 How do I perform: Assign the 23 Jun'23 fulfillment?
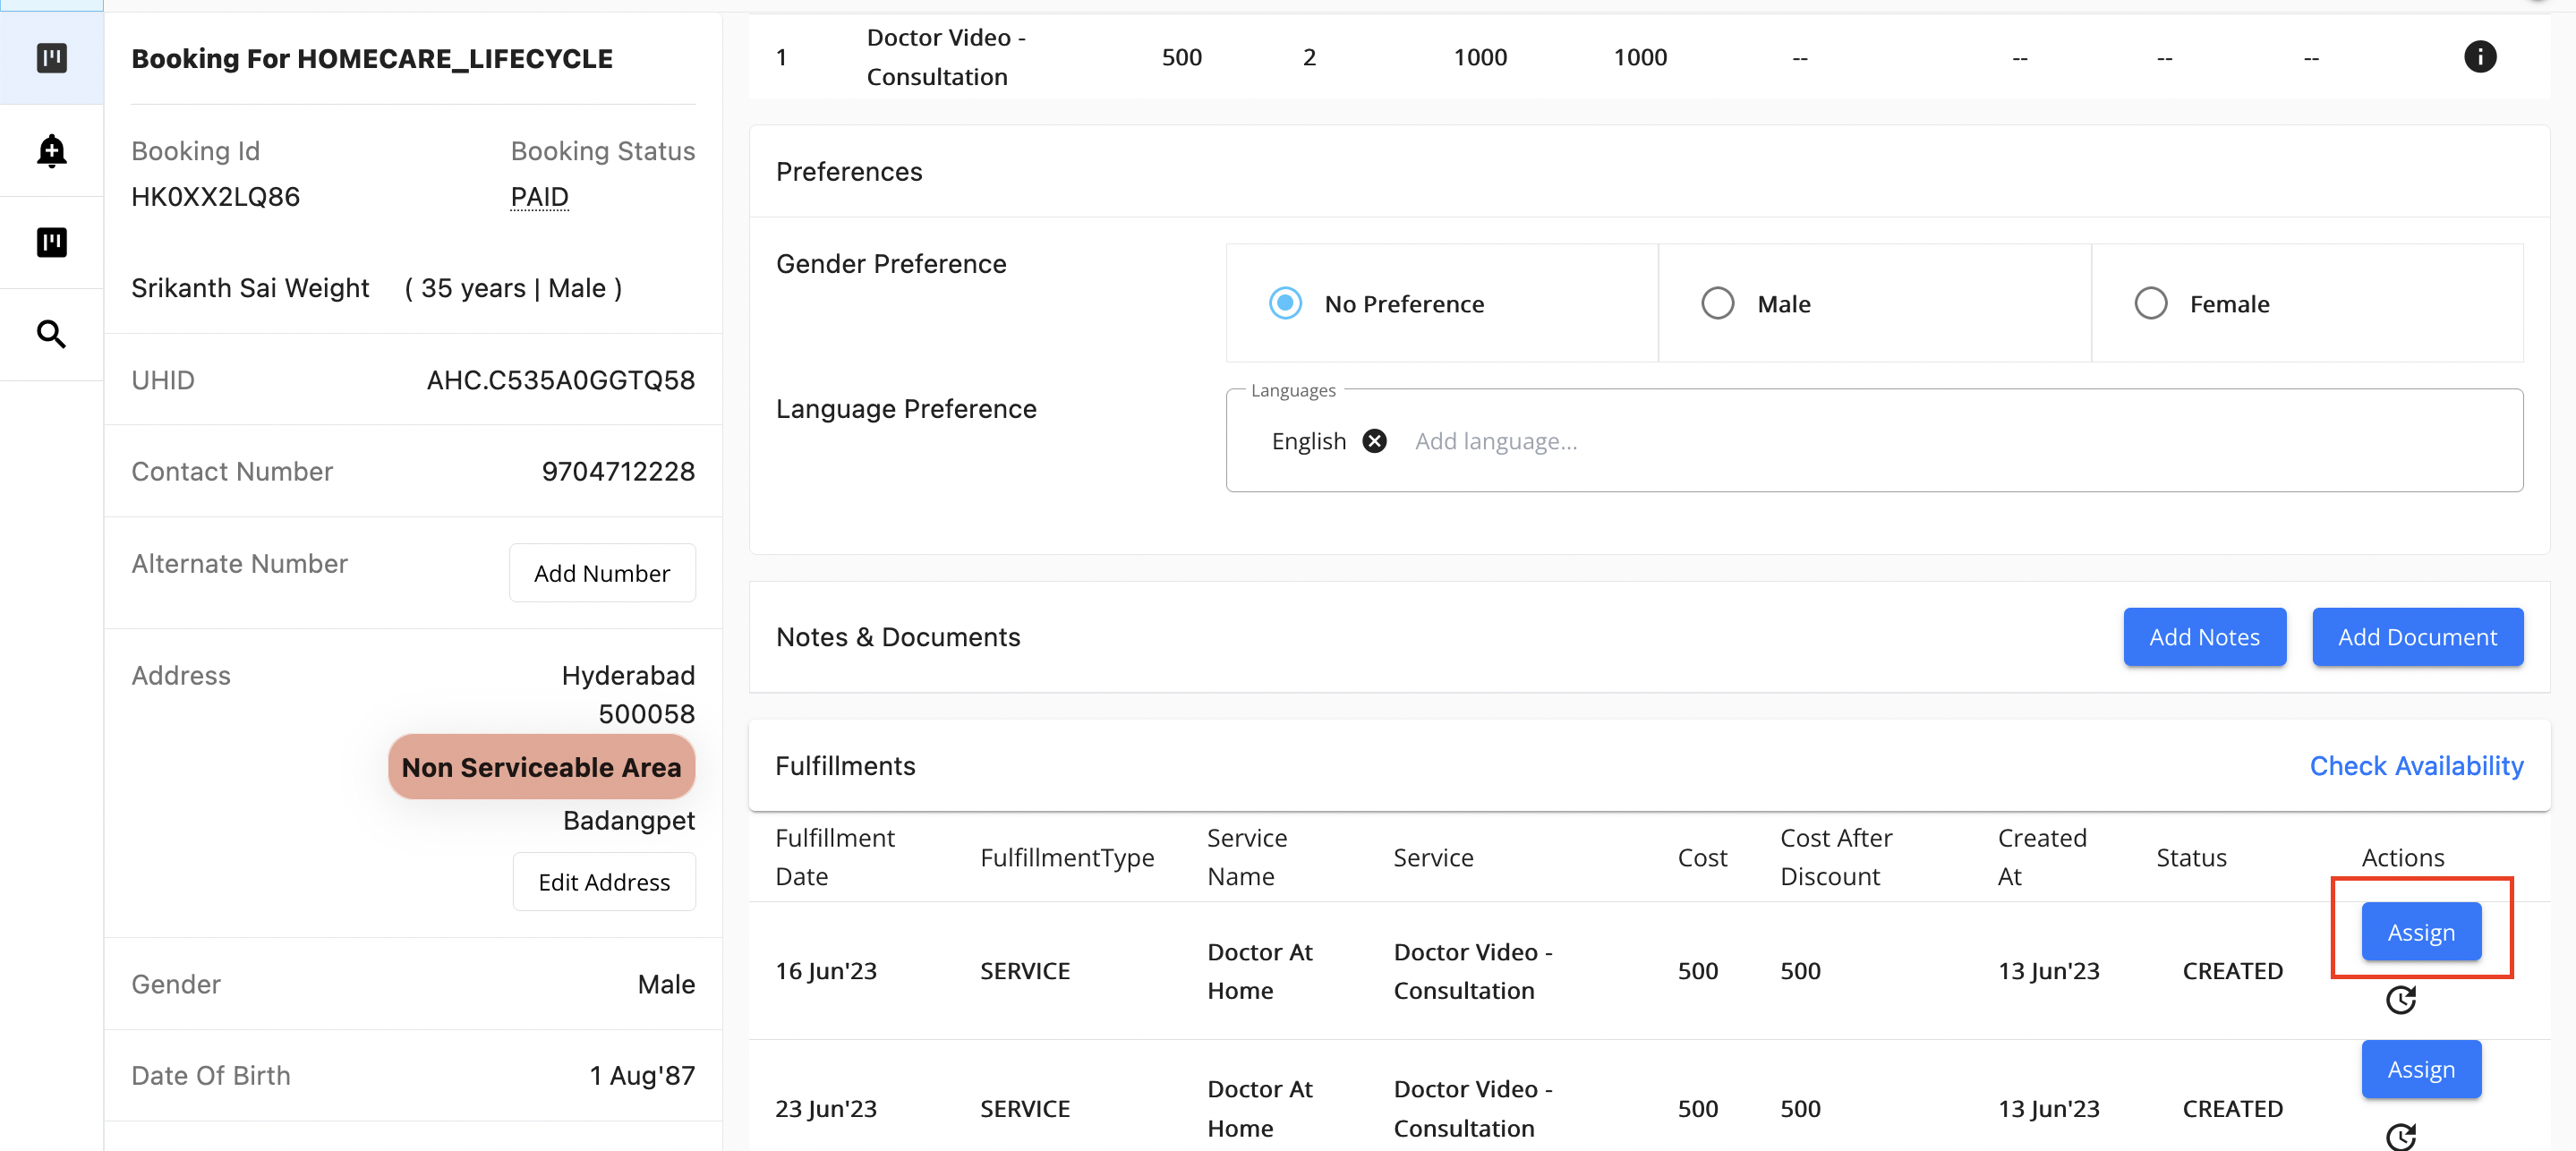coord(2421,1069)
